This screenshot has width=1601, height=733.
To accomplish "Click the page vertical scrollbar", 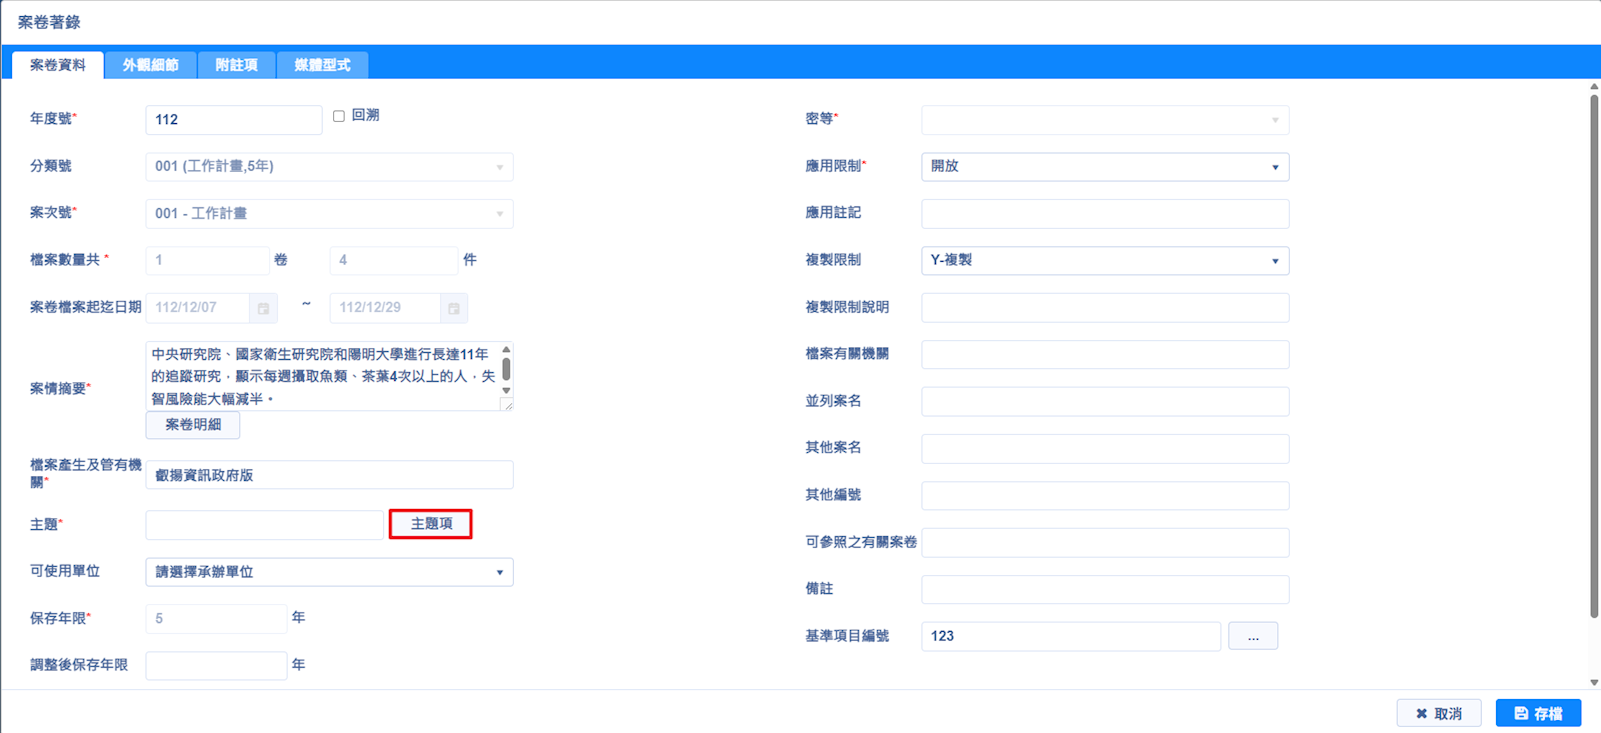I will [x=1594, y=350].
